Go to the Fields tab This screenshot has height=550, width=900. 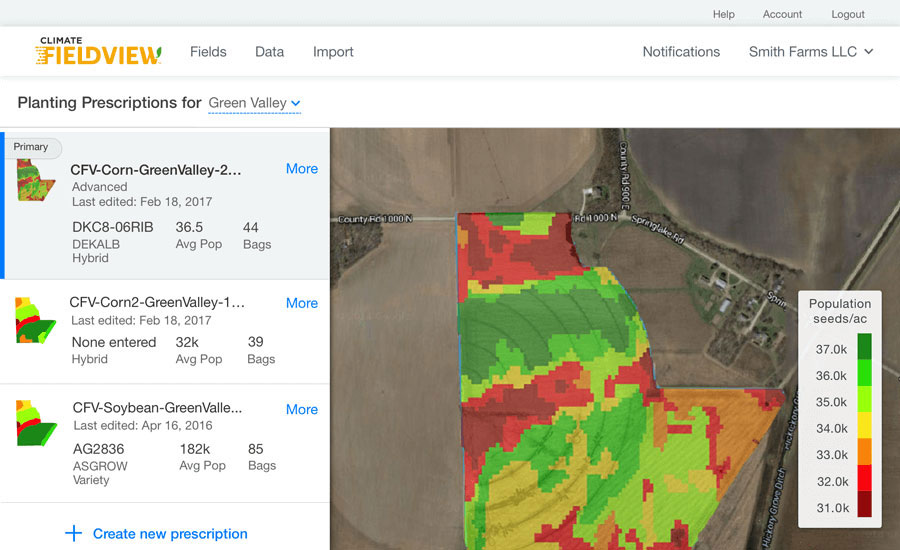208,52
